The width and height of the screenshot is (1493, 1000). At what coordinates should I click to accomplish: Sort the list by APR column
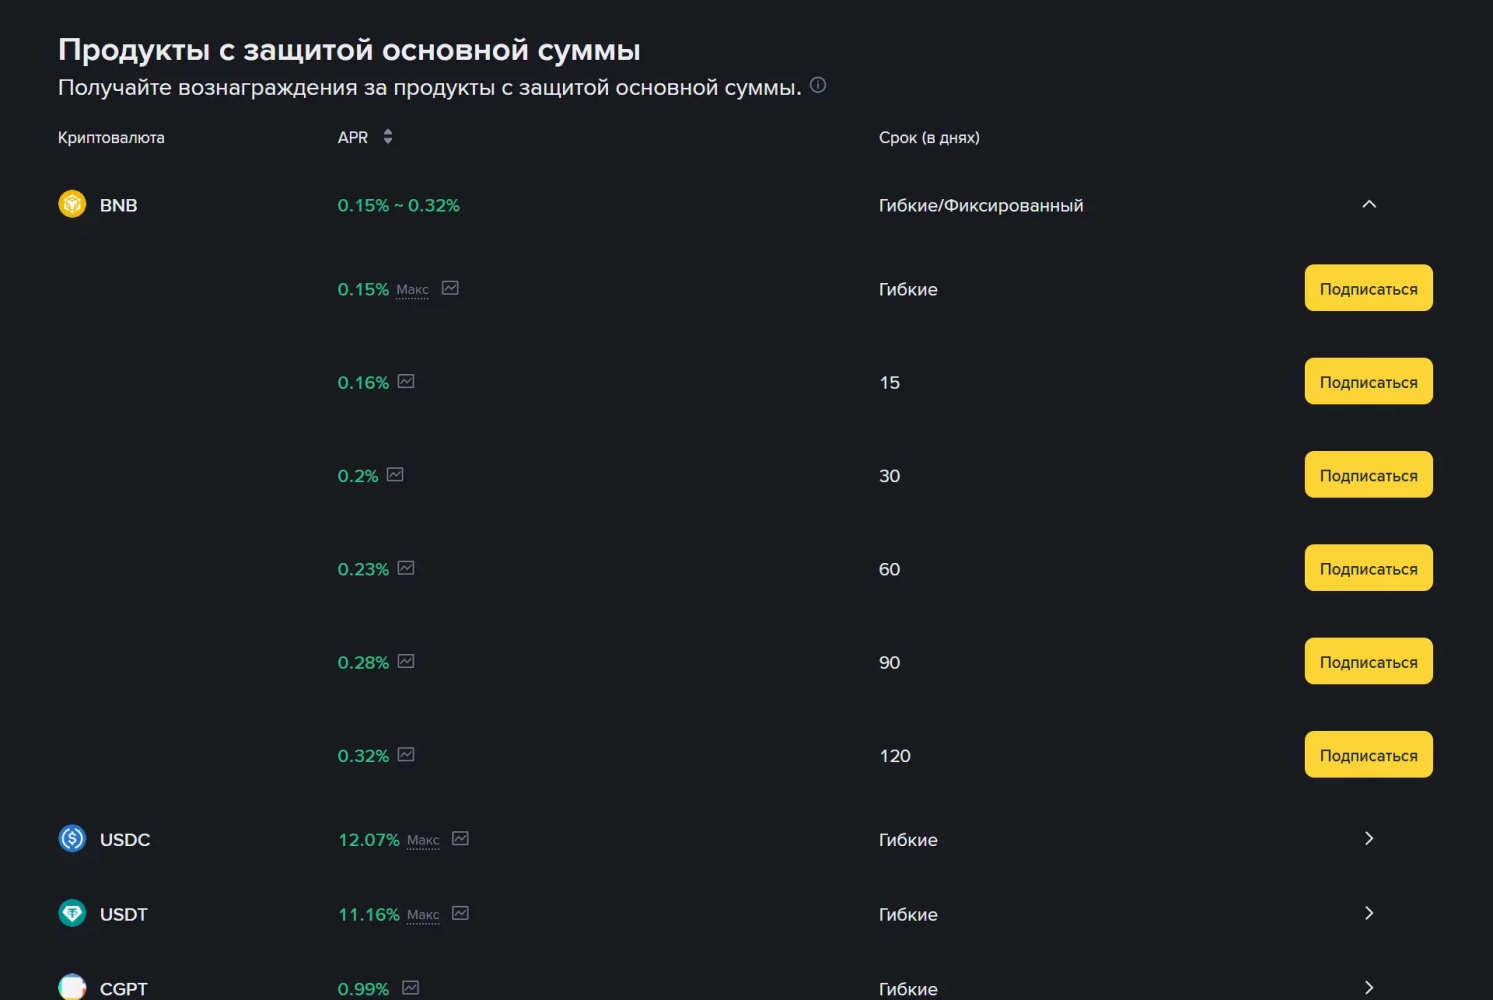387,137
